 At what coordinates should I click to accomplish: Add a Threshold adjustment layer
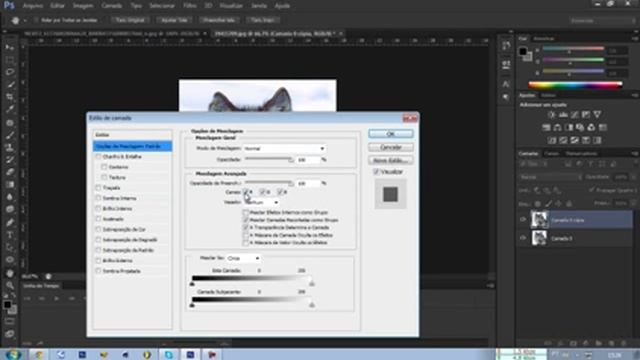click(x=575, y=140)
